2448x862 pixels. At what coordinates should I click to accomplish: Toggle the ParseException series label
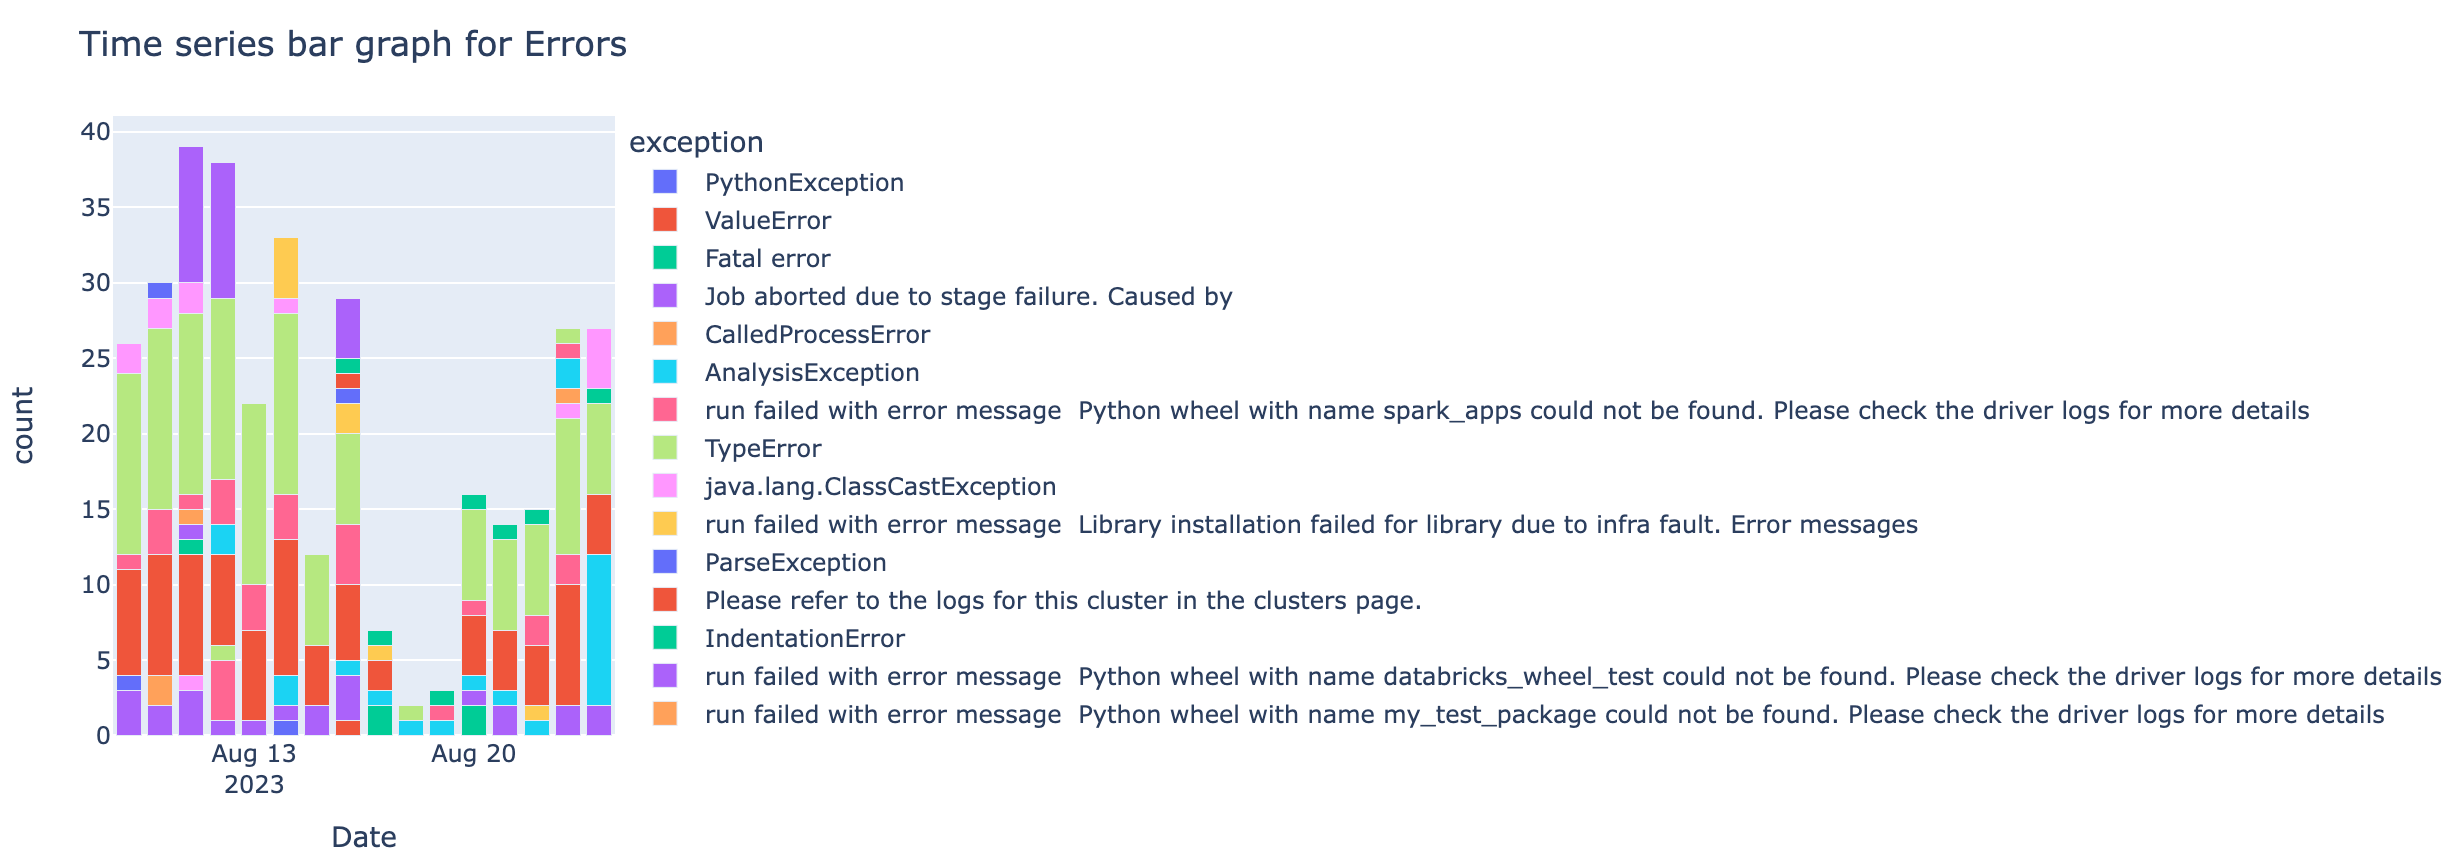click(795, 562)
